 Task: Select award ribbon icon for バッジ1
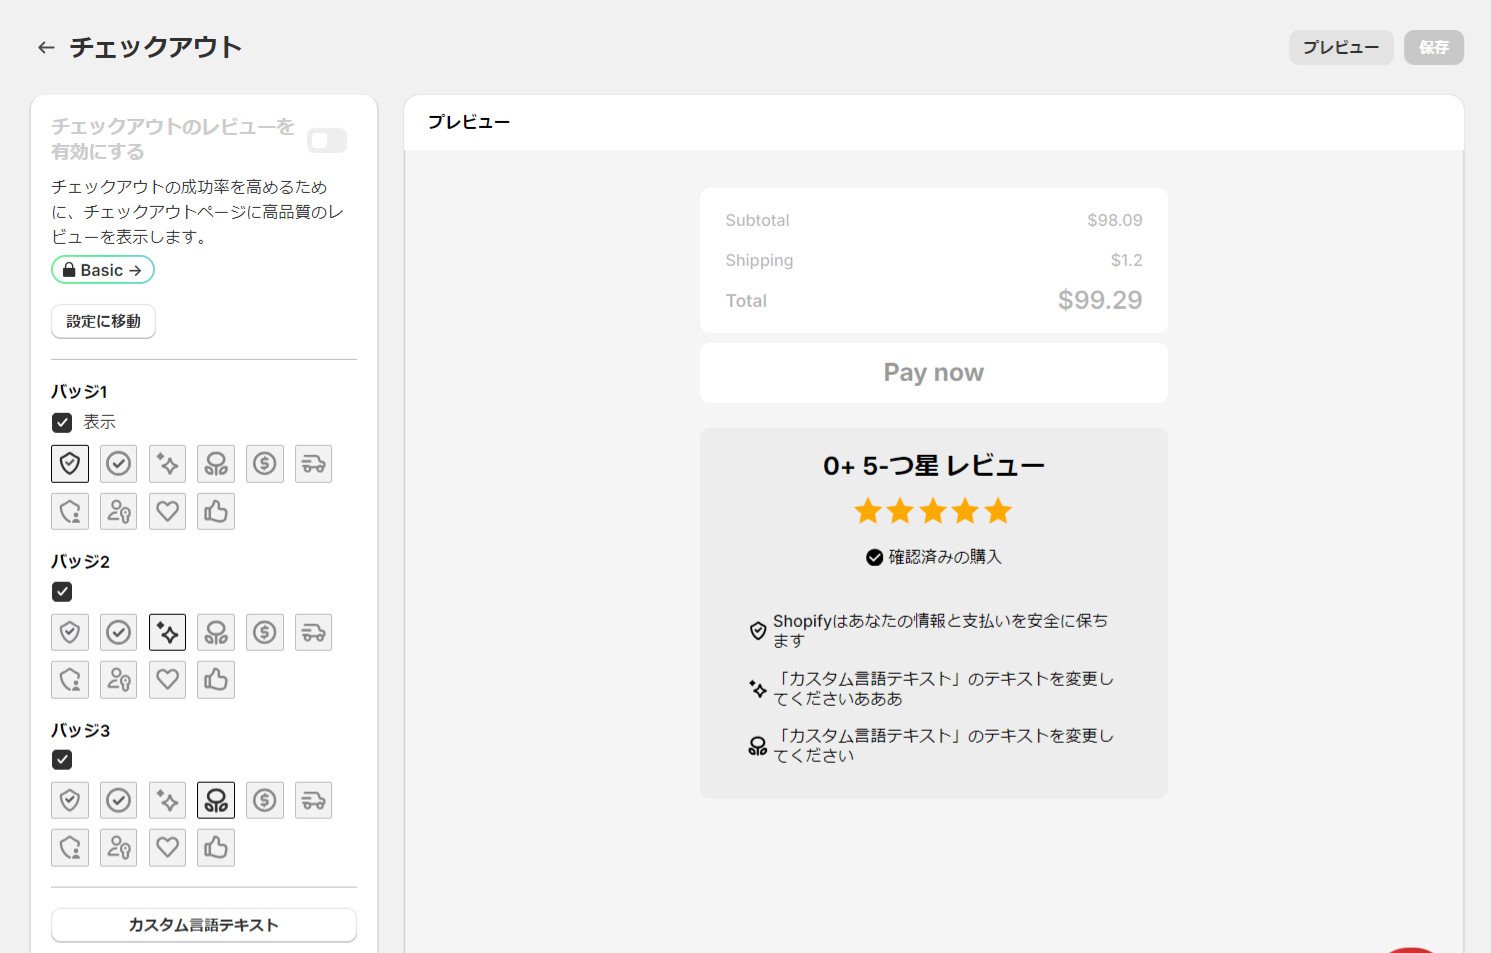point(216,463)
